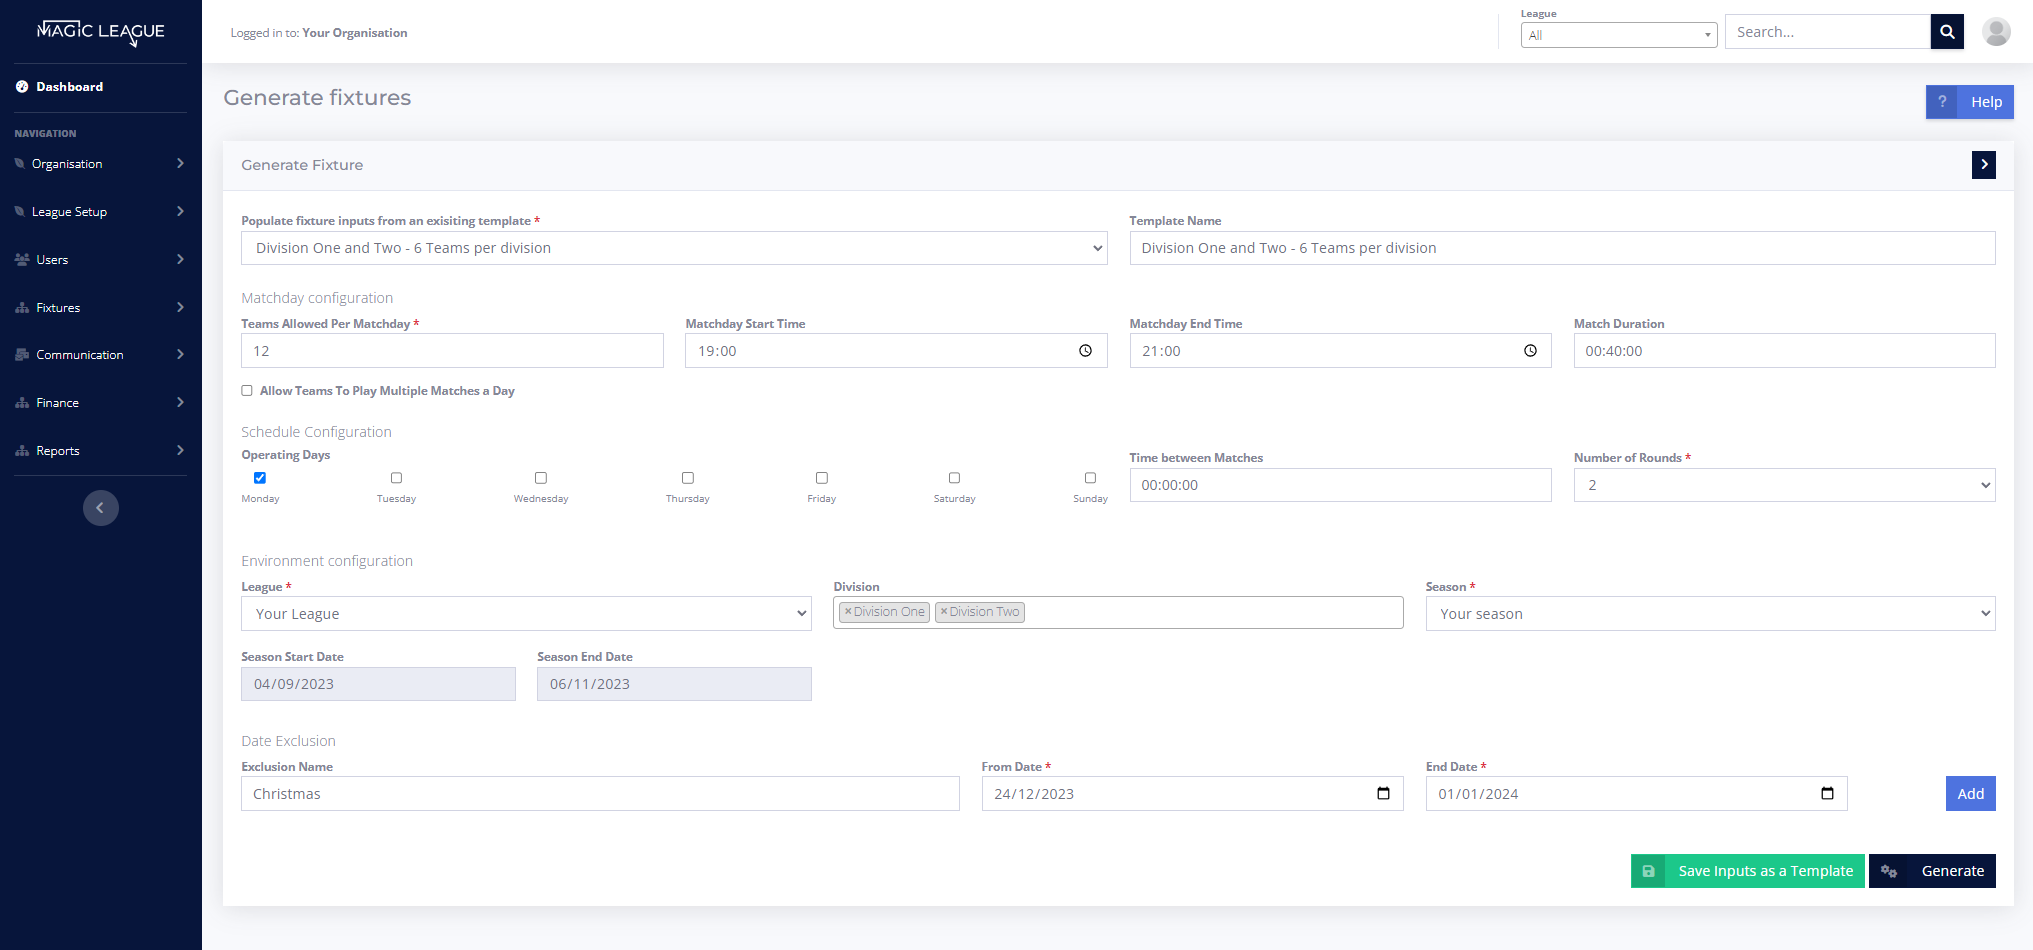This screenshot has height=950, width=2033.
Task: Click Add to save the Christmas exclusion
Action: click(x=1969, y=793)
